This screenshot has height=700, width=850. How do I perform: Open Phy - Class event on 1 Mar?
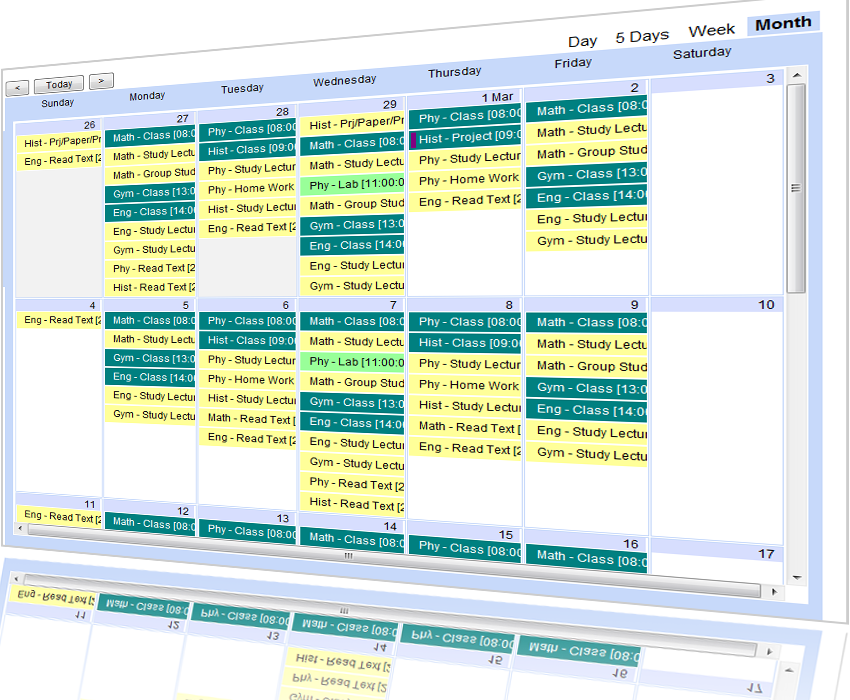[x=465, y=117]
